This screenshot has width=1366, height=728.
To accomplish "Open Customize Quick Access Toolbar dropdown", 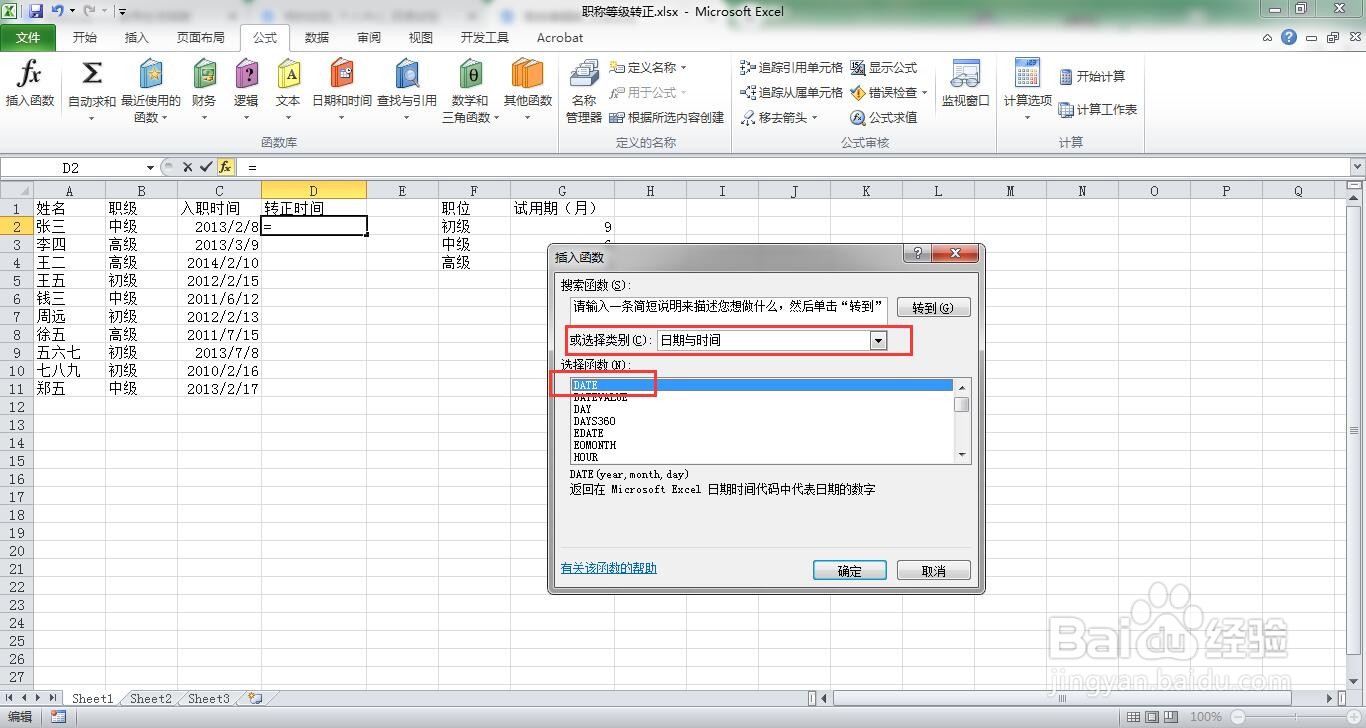I will point(122,12).
